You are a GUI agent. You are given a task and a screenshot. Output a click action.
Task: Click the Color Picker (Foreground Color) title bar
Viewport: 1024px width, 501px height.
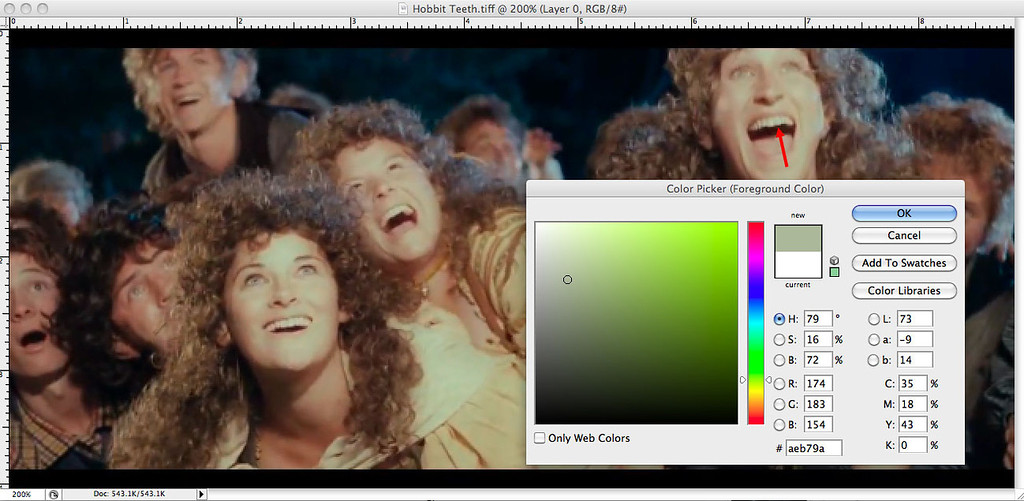(x=744, y=189)
